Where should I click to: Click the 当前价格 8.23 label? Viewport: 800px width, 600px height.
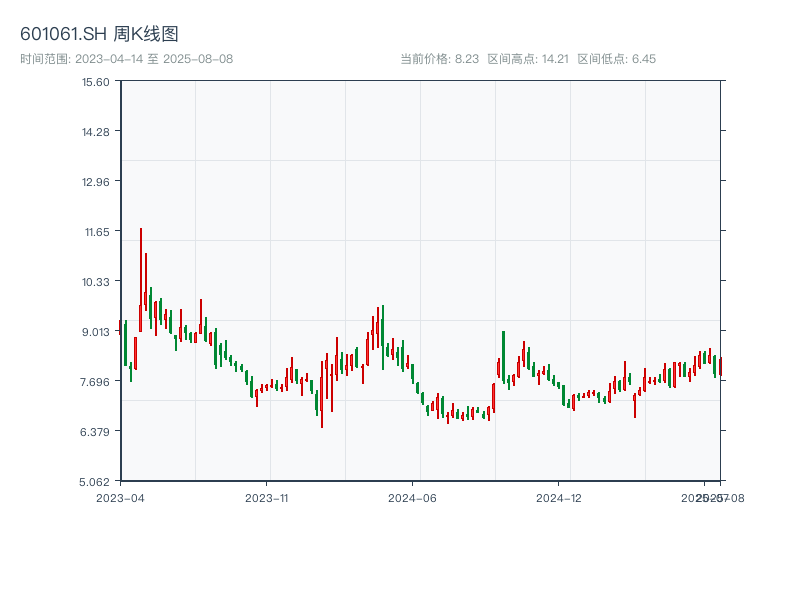pyautogui.click(x=439, y=59)
